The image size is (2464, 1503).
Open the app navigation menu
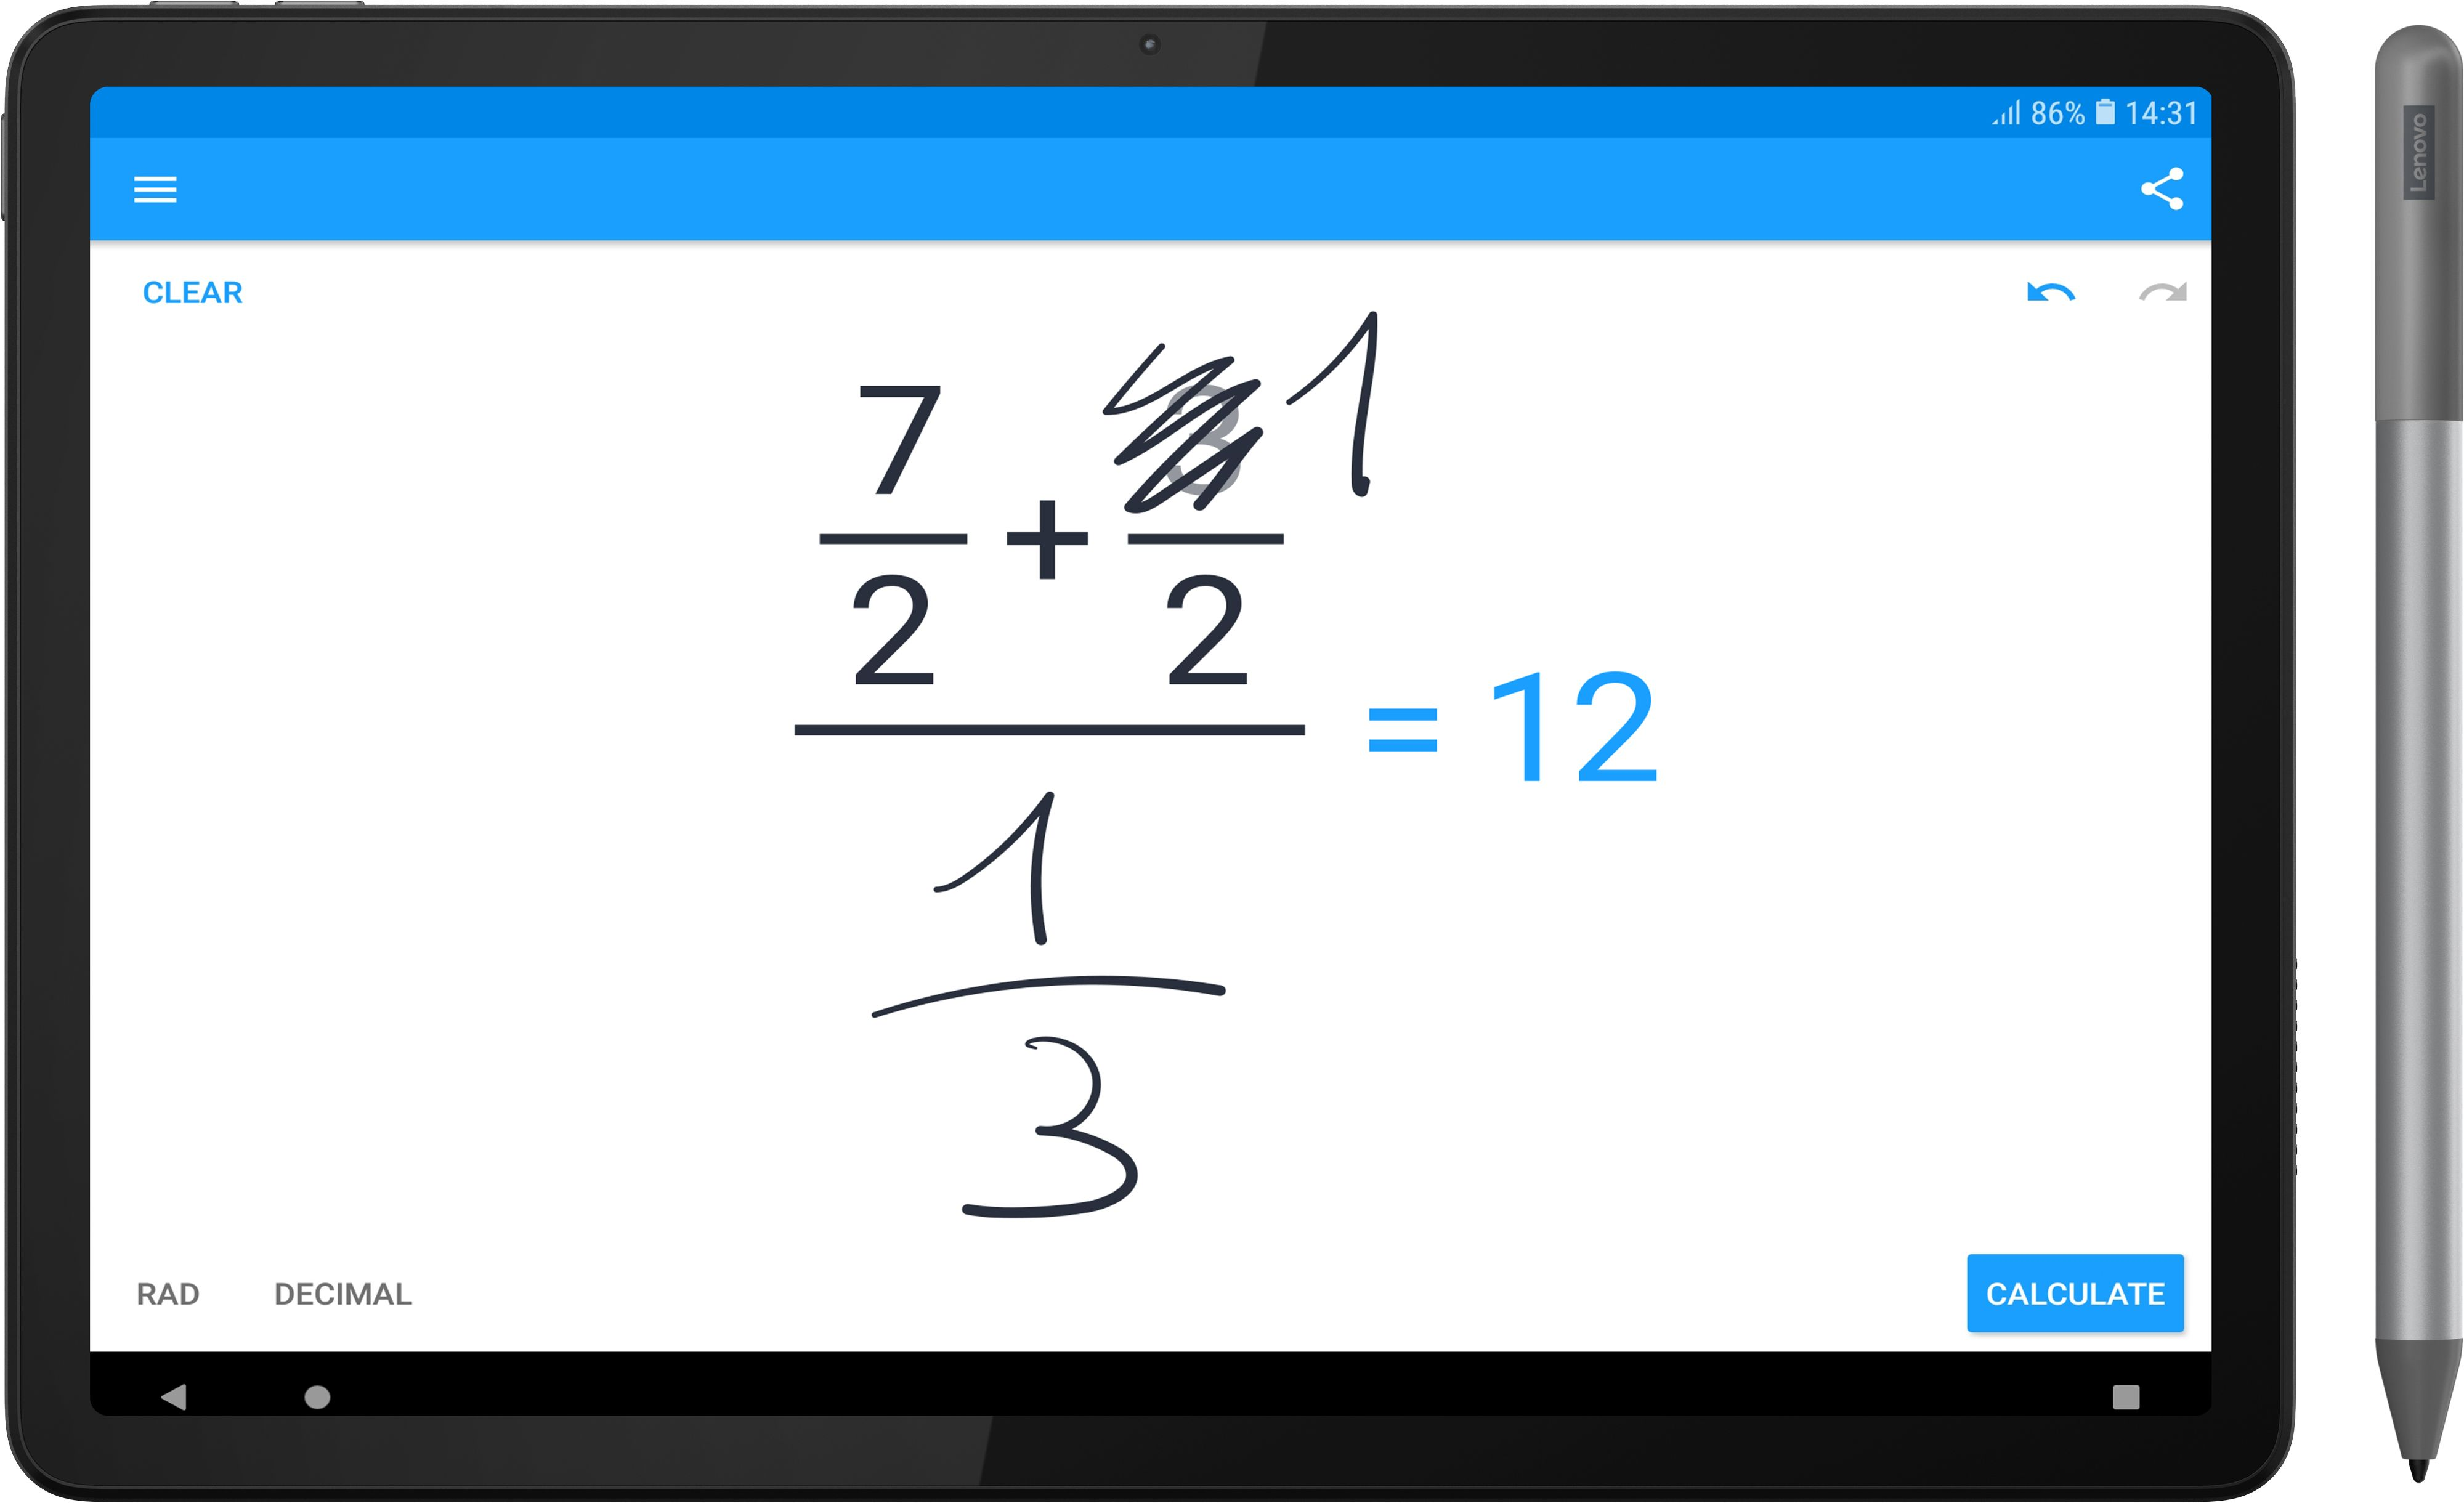pos(155,190)
